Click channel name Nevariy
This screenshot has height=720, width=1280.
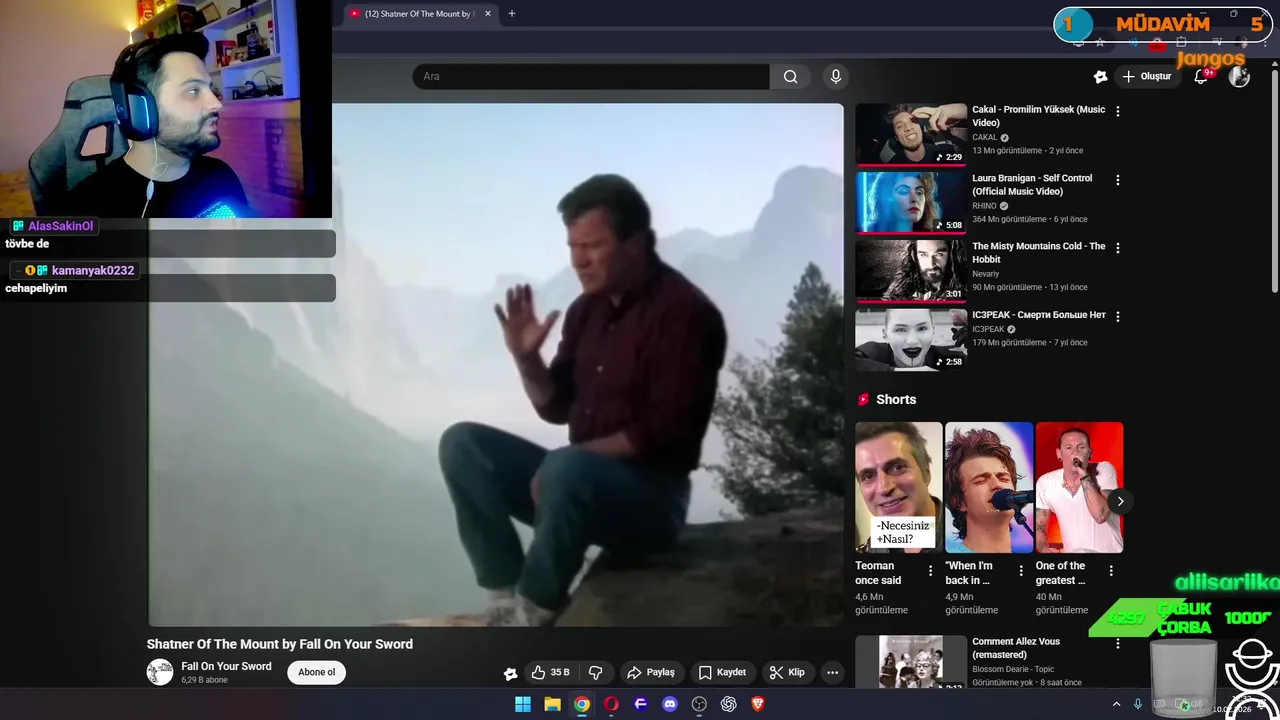coord(986,274)
